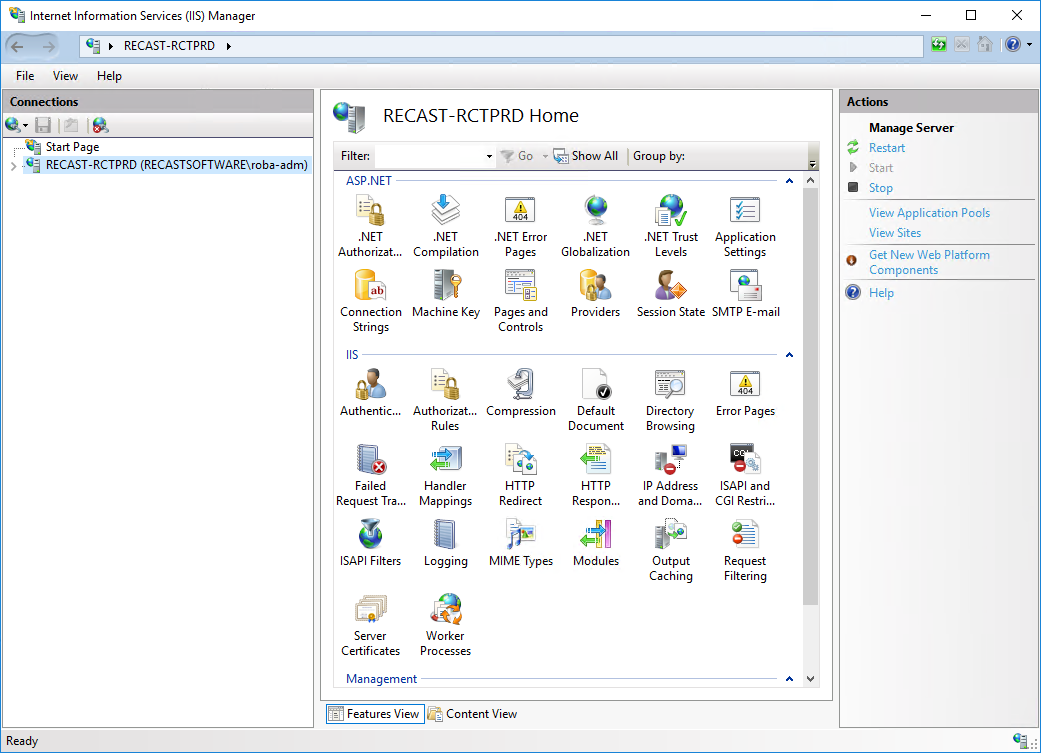This screenshot has height=753, width=1041.
Task: Collapse the Management group
Action: click(789, 679)
